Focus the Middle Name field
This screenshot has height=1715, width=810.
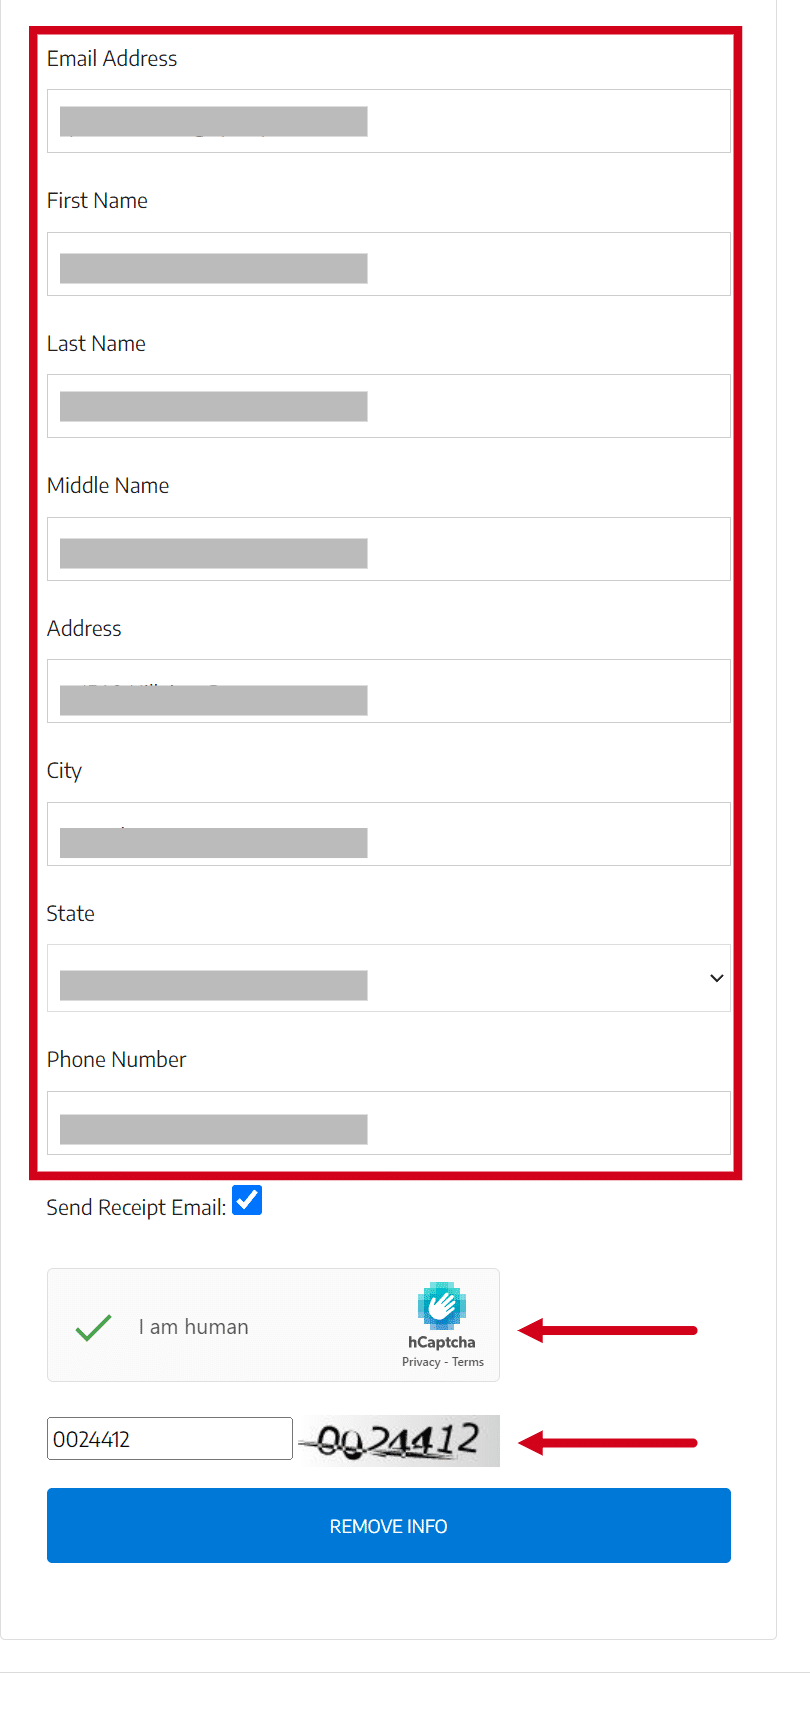pyautogui.click(x=389, y=549)
